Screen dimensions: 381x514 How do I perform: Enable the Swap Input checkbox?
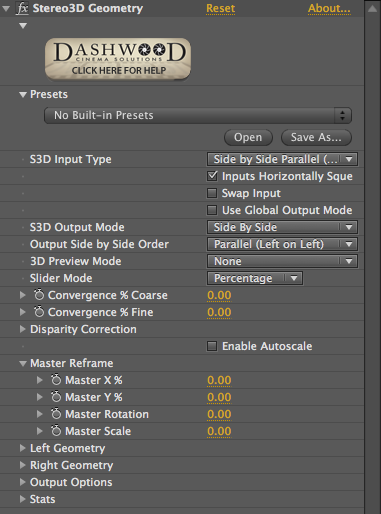(212, 193)
